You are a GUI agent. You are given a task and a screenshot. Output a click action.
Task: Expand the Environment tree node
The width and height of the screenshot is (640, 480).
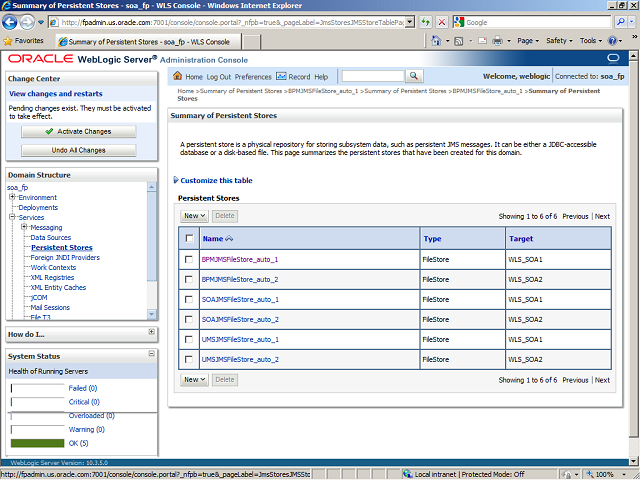tap(12, 197)
